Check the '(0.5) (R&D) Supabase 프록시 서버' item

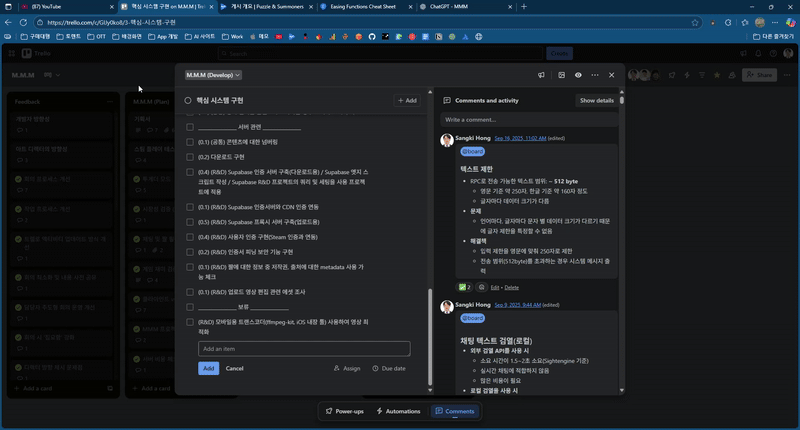coord(190,222)
